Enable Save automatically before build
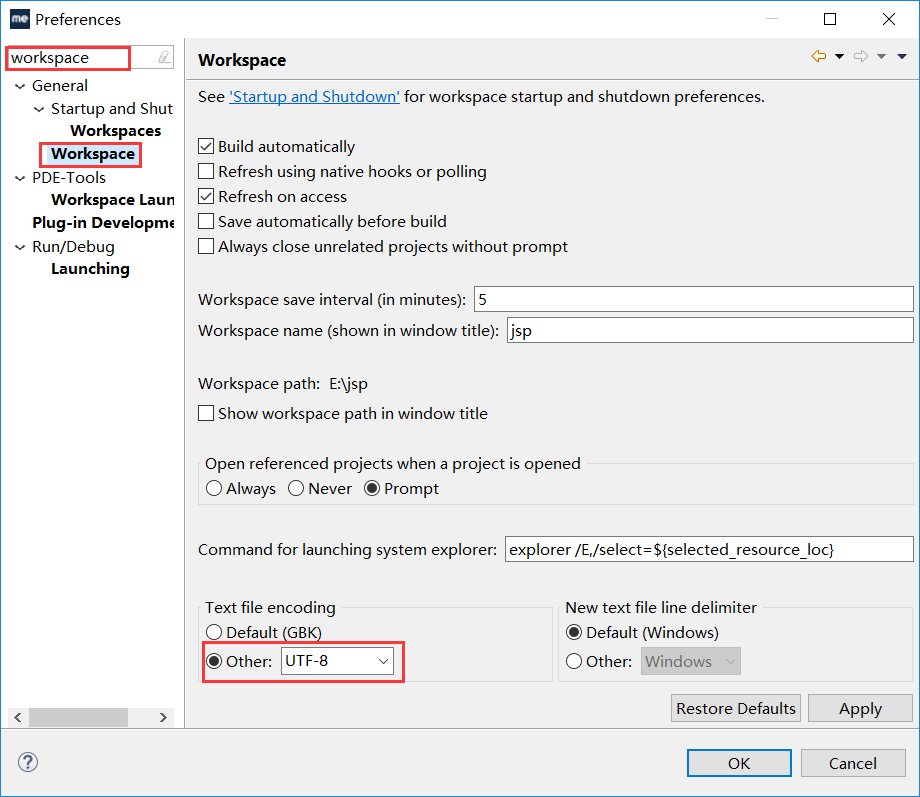 [x=206, y=221]
